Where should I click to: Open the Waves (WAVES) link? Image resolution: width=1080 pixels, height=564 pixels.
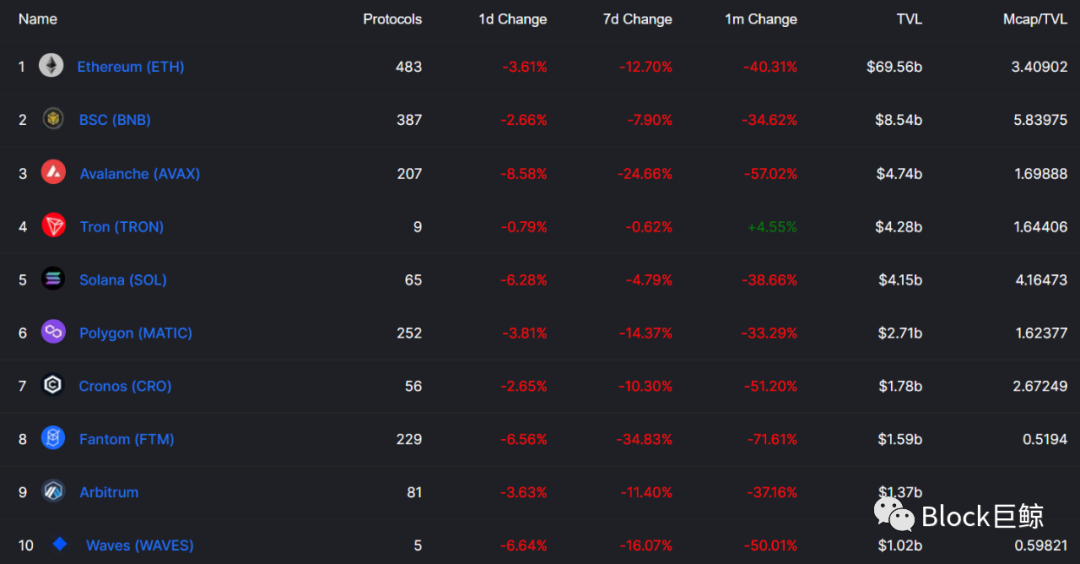tap(140, 545)
